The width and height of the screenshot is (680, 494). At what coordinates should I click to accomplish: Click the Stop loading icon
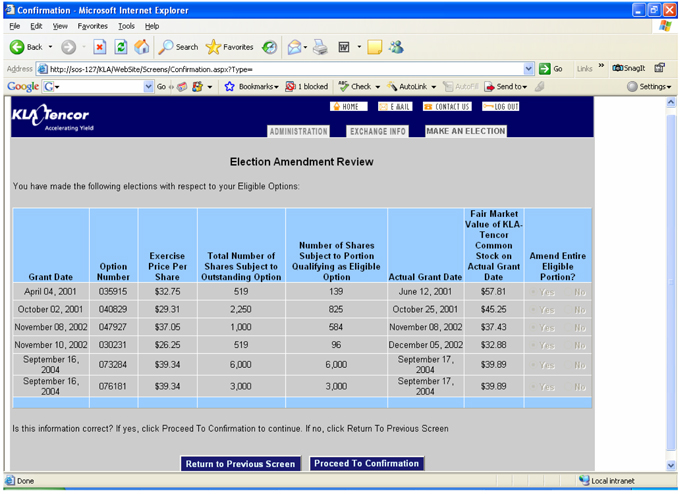(x=99, y=47)
